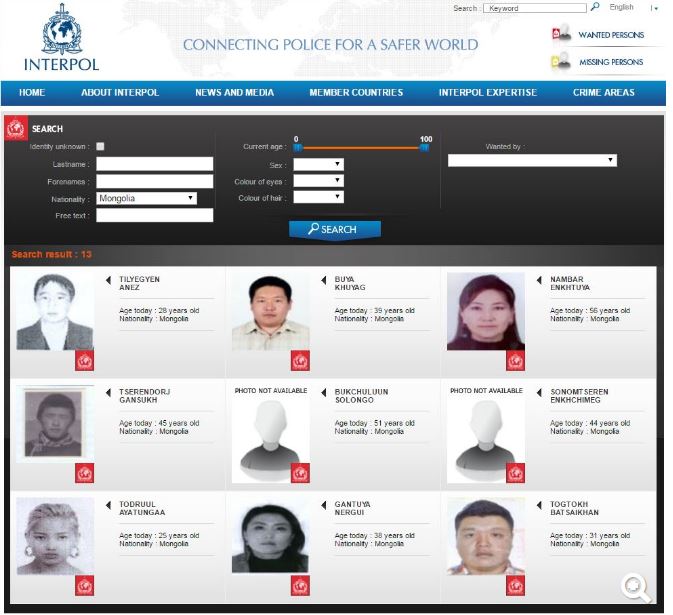The image size is (673, 615).
Task: Click red notice badge for Nambar Enkhtuya
Action: 515,361
